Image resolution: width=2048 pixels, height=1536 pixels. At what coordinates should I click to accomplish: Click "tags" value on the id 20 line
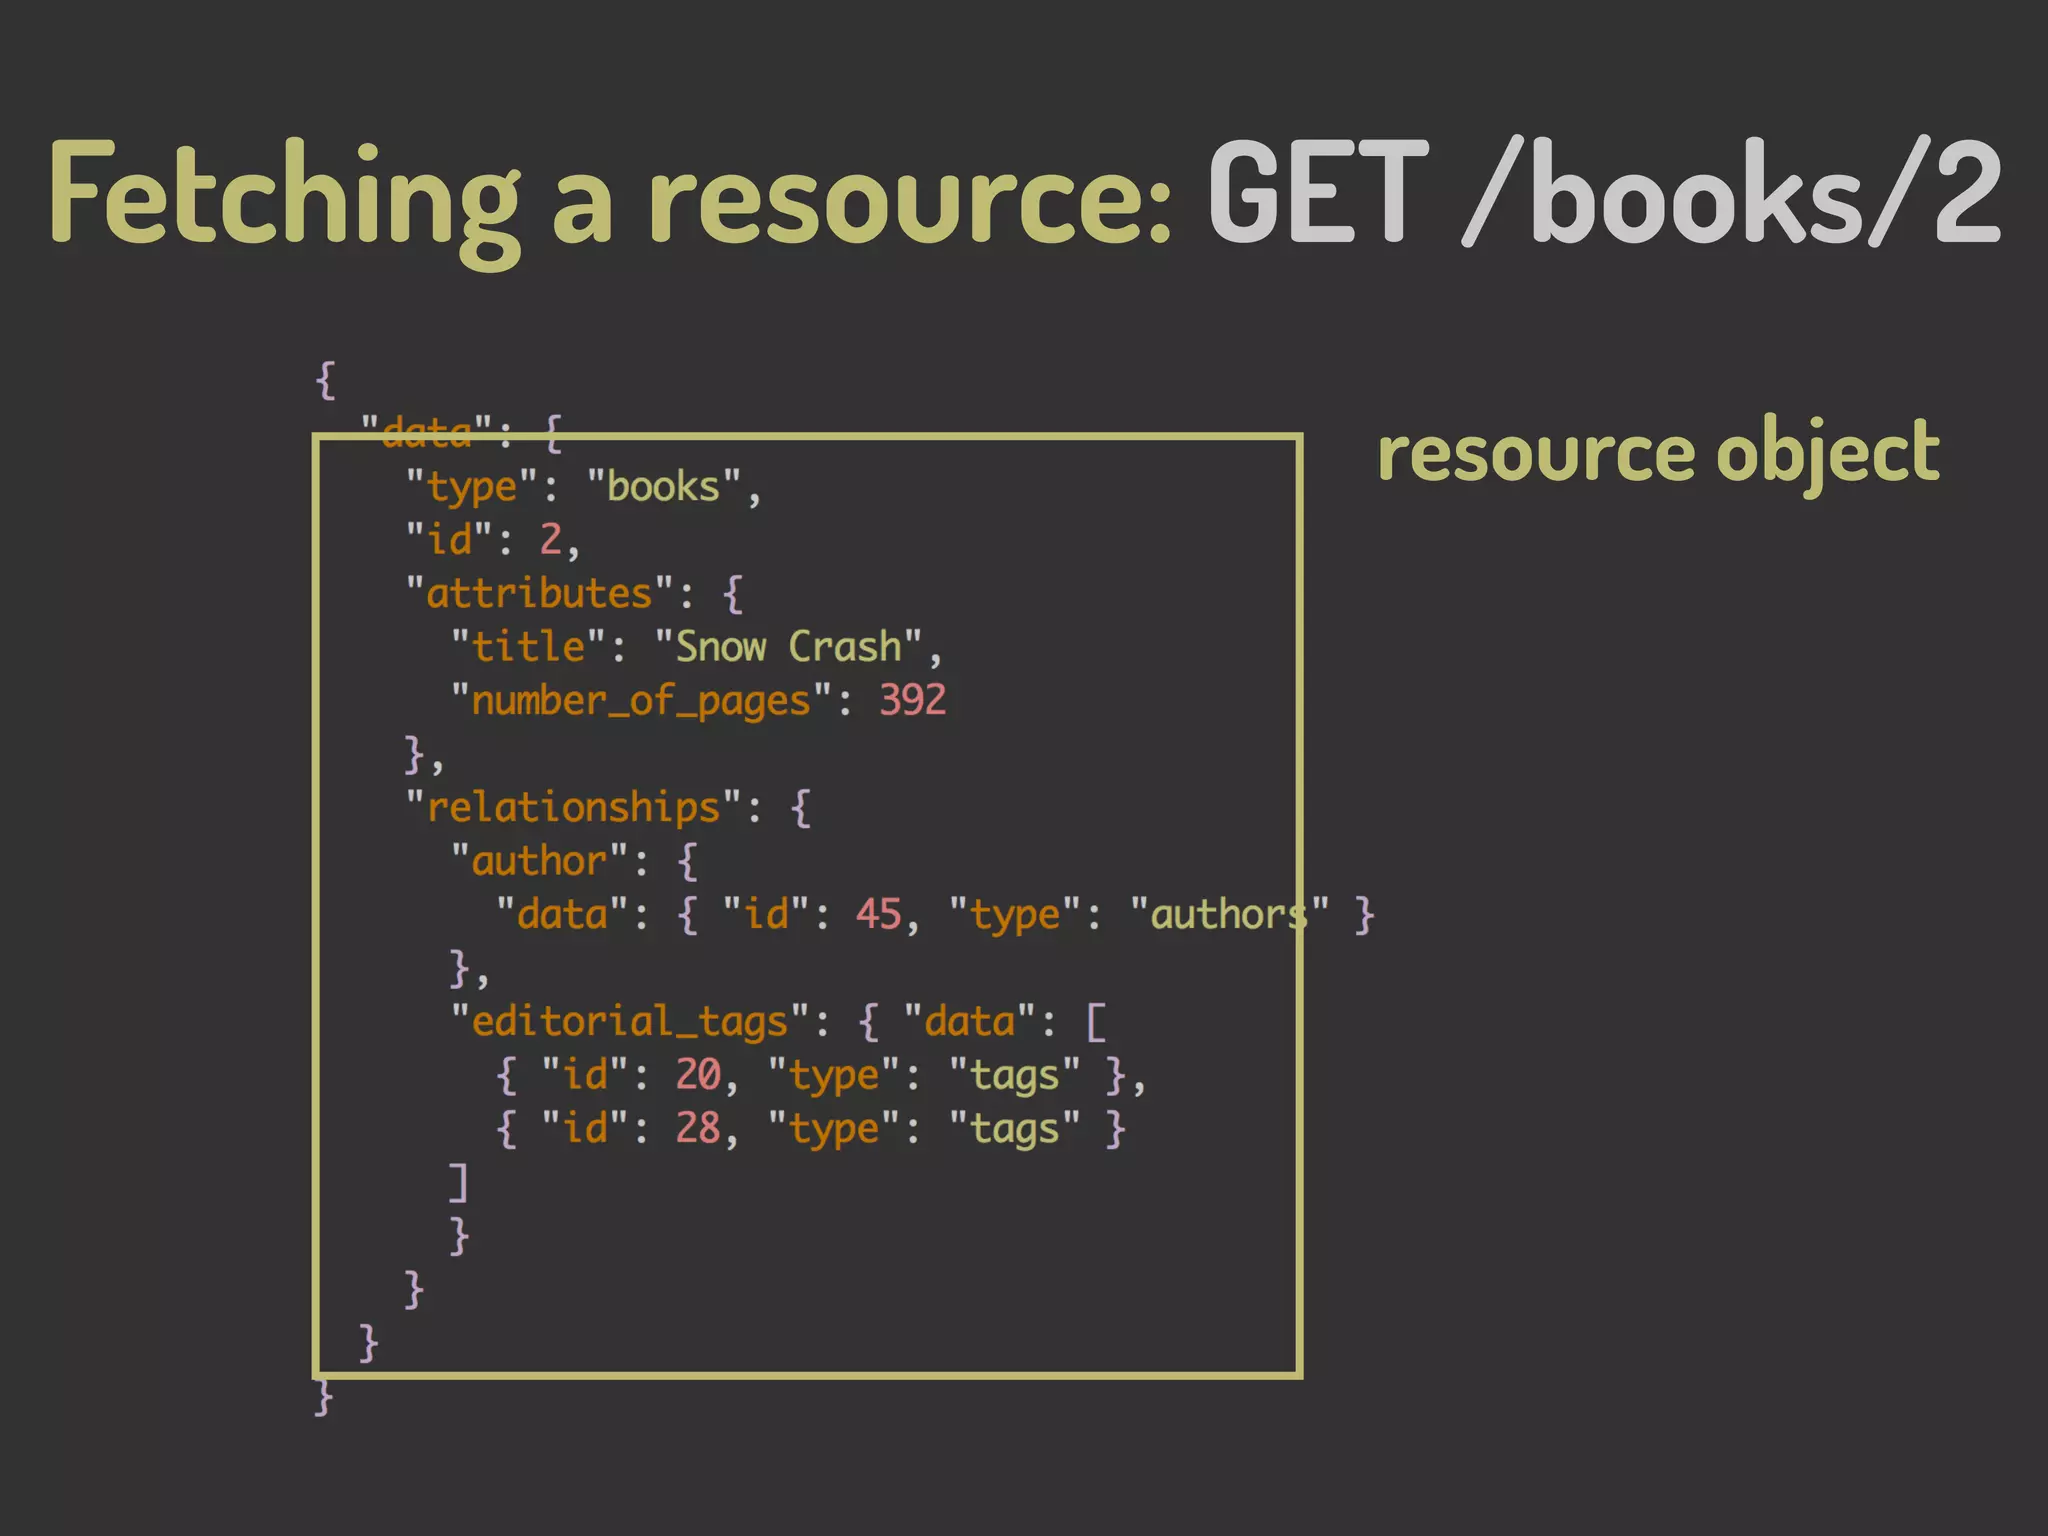(1015, 1076)
